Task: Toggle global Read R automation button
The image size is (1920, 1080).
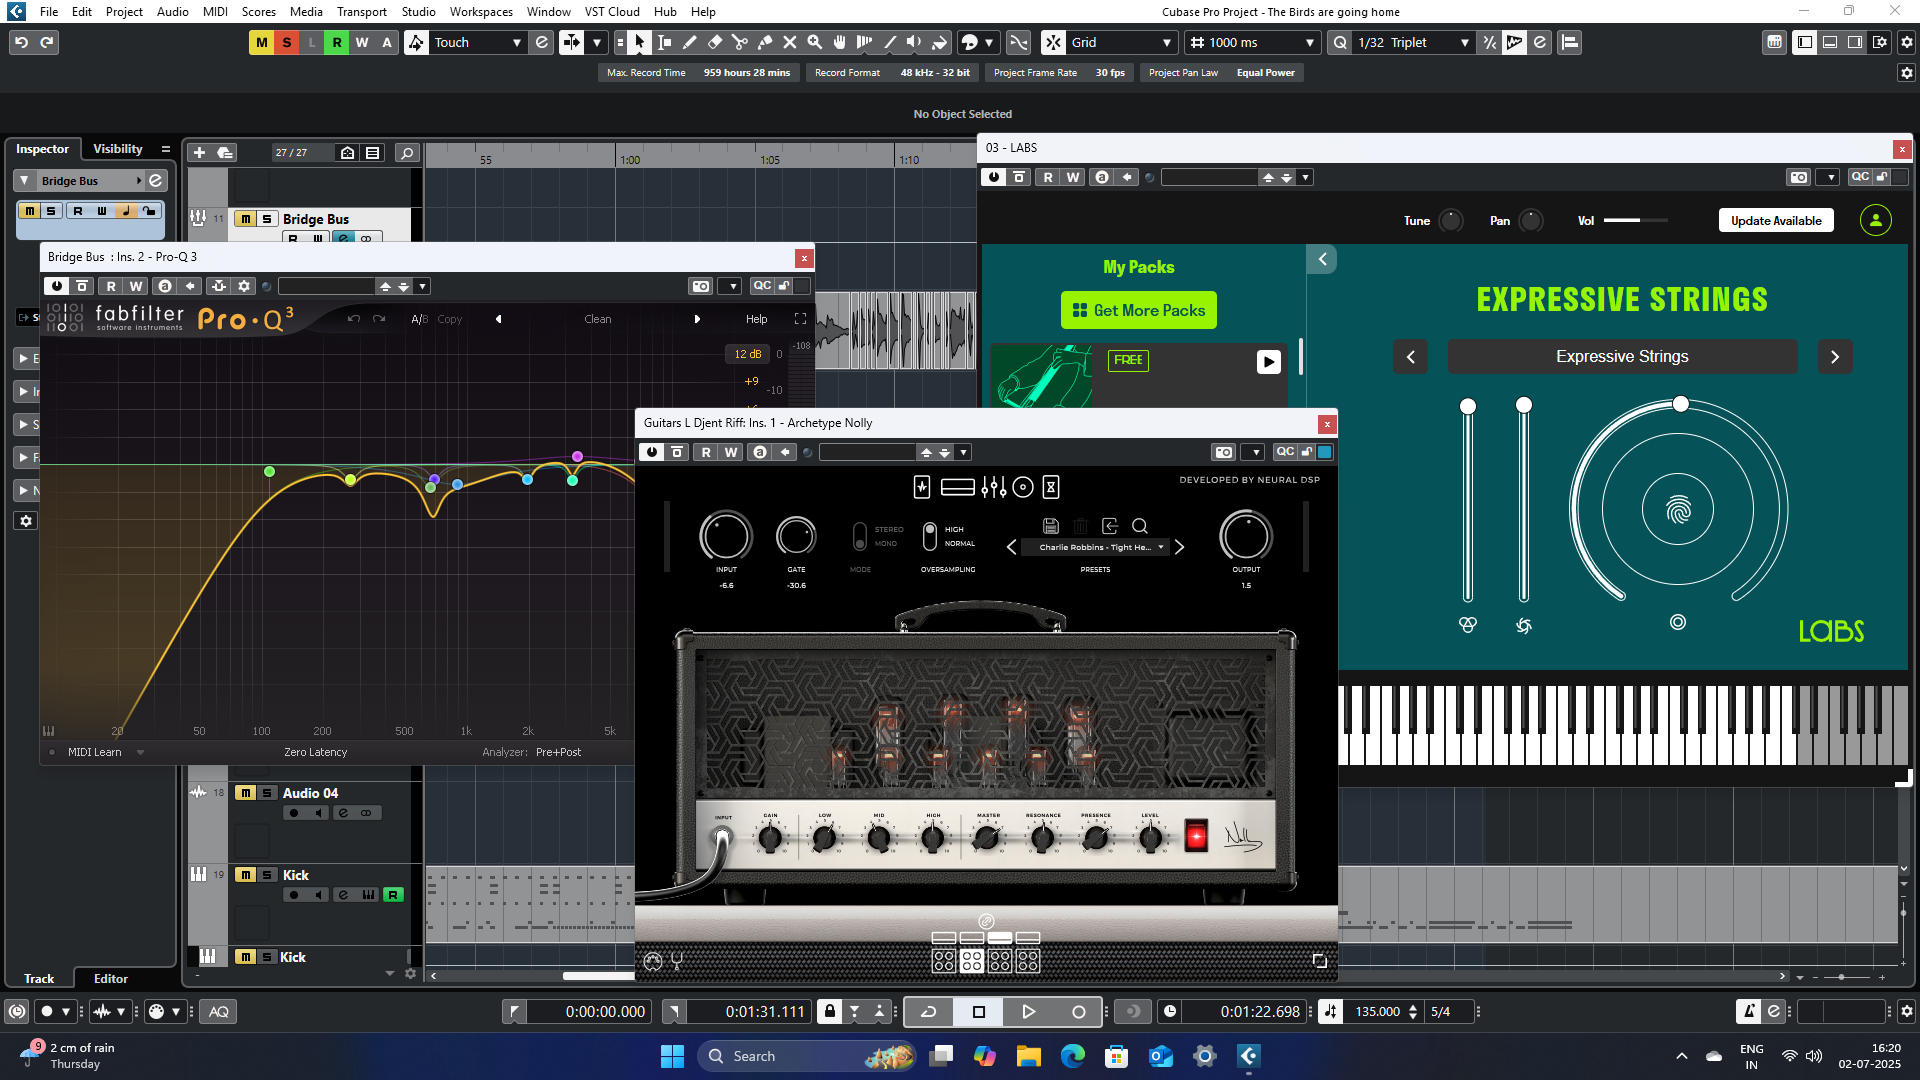Action: pyautogui.click(x=337, y=42)
